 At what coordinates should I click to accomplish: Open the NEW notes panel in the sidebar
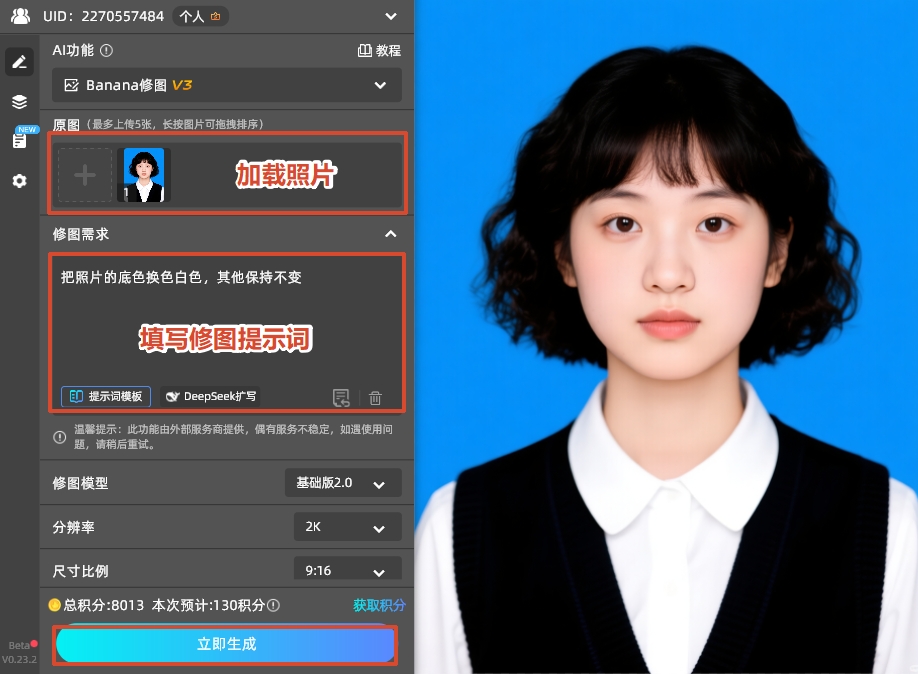[x=19, y=140]
